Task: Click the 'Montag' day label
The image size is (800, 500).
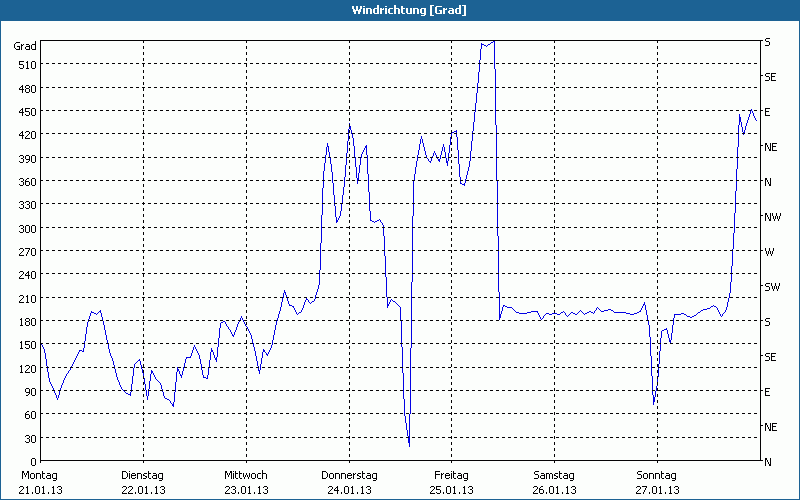Action: tap(39, 476)
